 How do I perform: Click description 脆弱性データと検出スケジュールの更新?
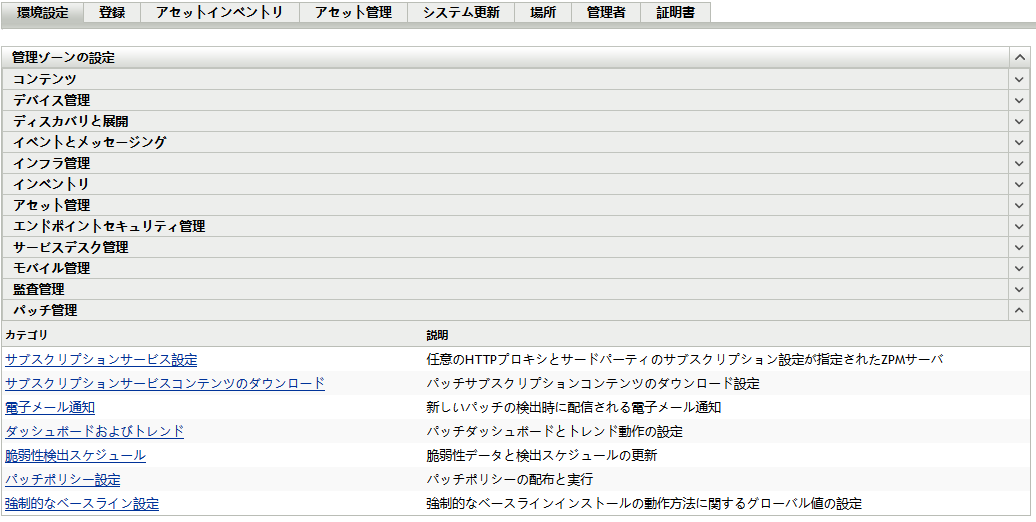pyautogui.click(x=542, y=455)
